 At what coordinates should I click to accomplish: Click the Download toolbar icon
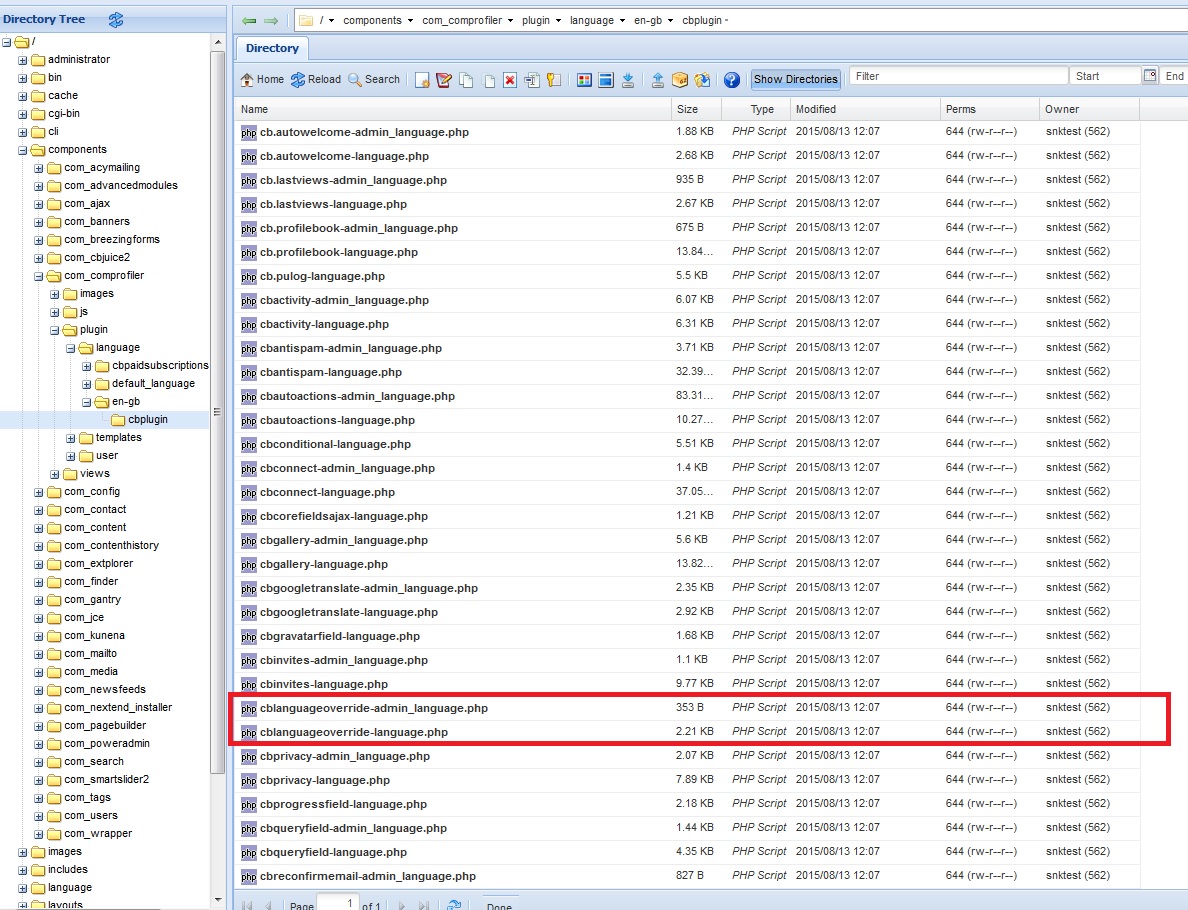click(628, 80)
